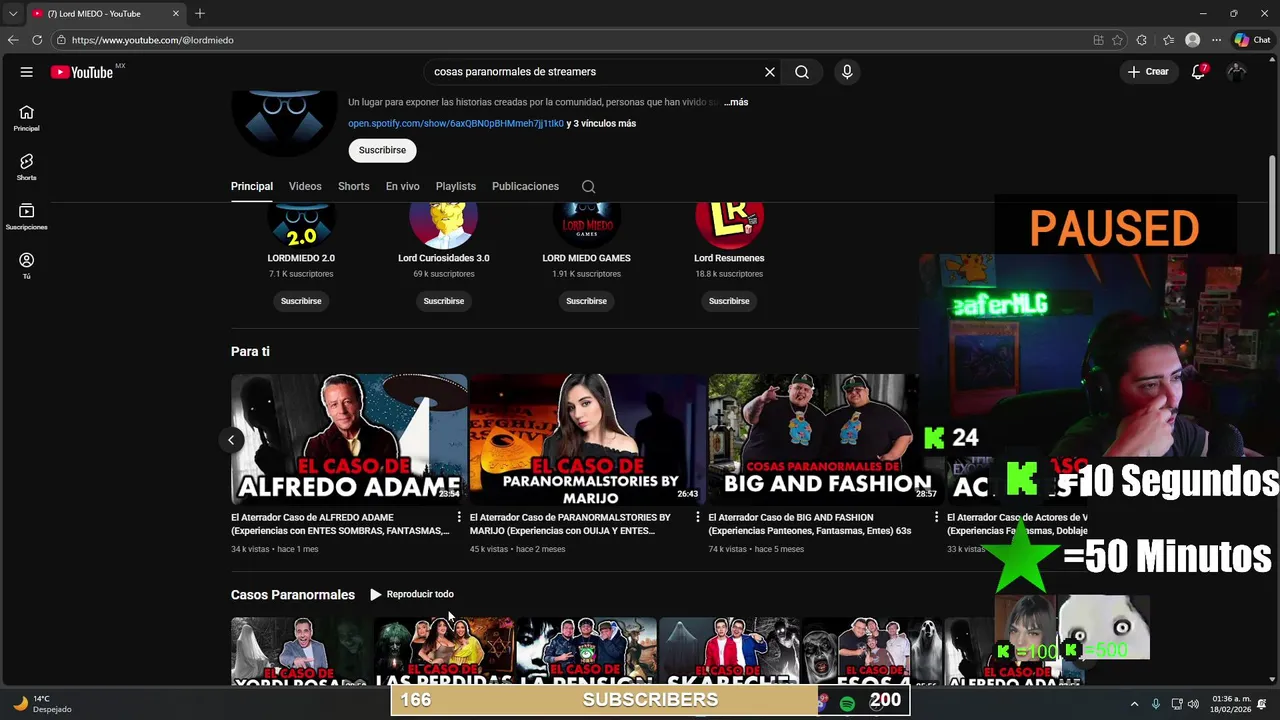The height and width of the screenshot is (720, 1280).
Task: Click the Crear button
Action: (1148, 72)
